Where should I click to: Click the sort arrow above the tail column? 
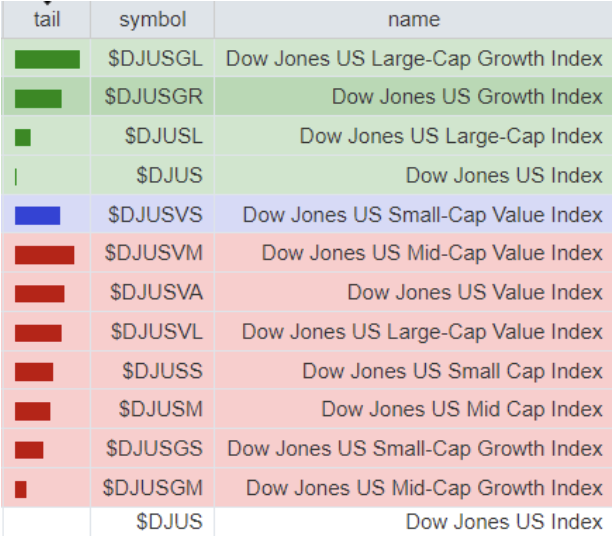tap(45, 3)
